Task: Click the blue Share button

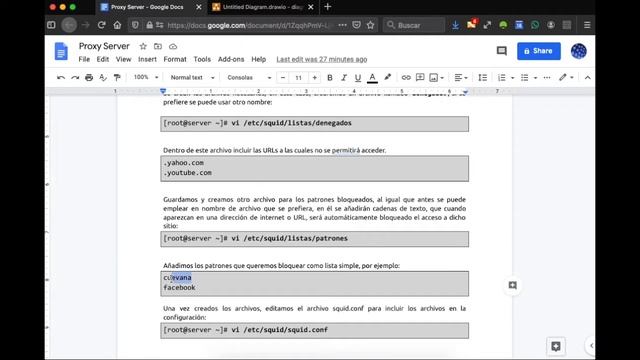Action: pos(539,51)
